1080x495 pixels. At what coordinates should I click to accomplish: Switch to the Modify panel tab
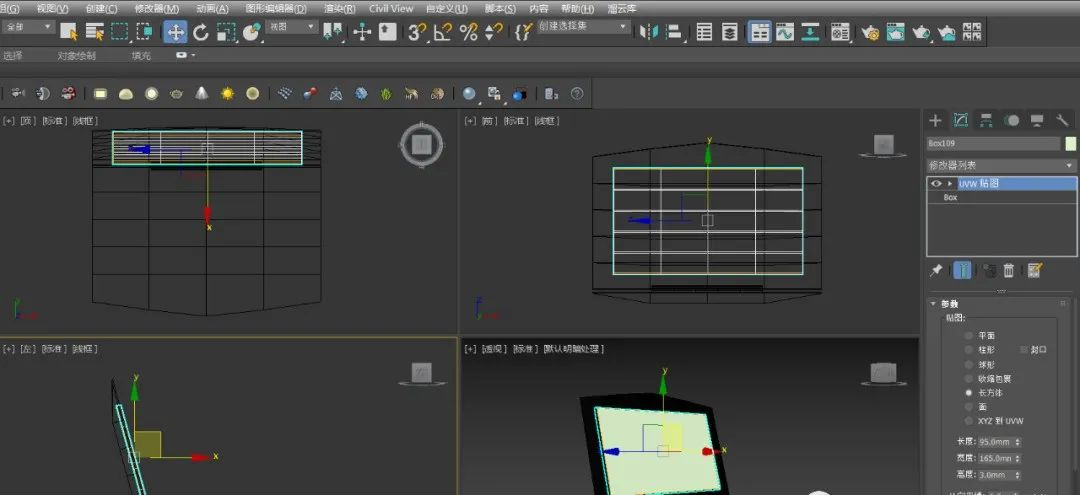(x=961, y=120)
